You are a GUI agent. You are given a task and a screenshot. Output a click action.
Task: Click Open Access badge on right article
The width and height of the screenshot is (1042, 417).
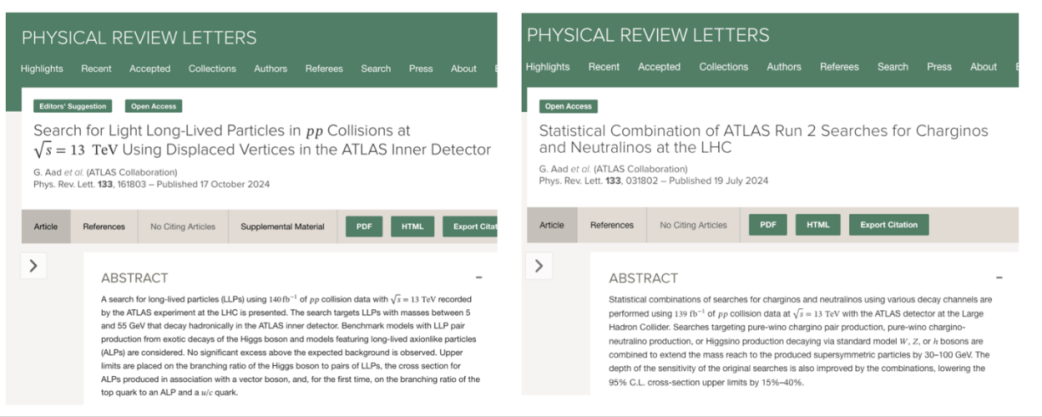[567, 106]
